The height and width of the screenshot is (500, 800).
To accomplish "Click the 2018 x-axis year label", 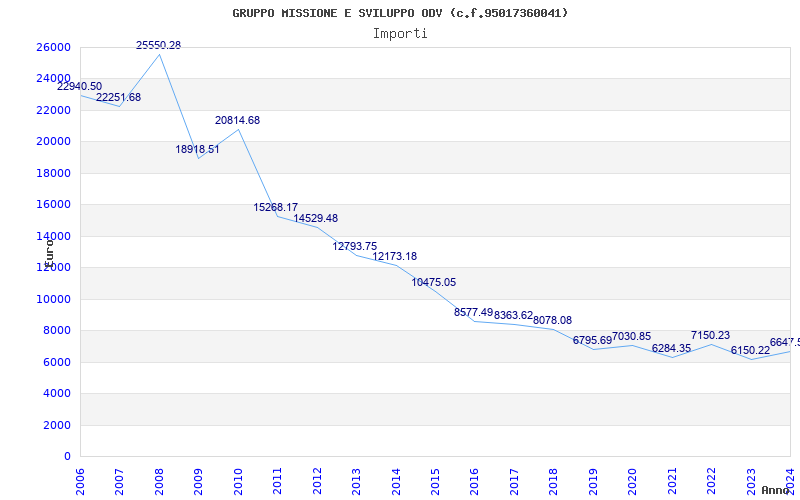I will (554, 482).
